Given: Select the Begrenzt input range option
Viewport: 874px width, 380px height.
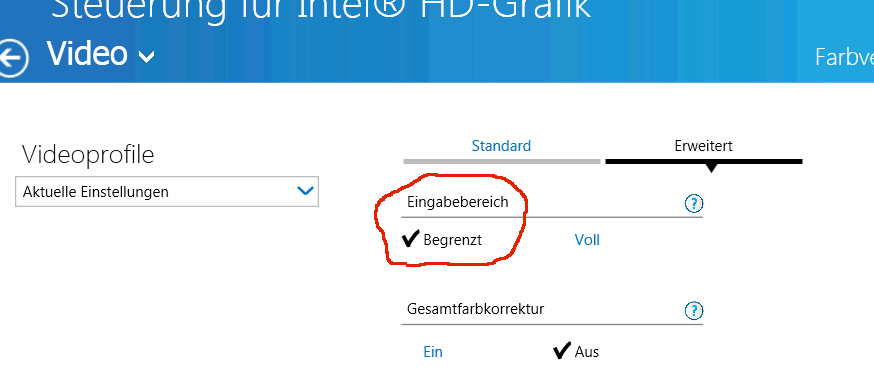Looking at the screenshot, I should click(x=453, y=240).
